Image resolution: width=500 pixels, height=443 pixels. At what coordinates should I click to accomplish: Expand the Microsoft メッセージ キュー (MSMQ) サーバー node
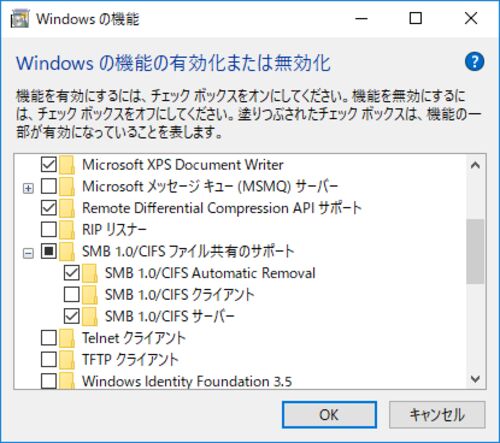[28, 189]
